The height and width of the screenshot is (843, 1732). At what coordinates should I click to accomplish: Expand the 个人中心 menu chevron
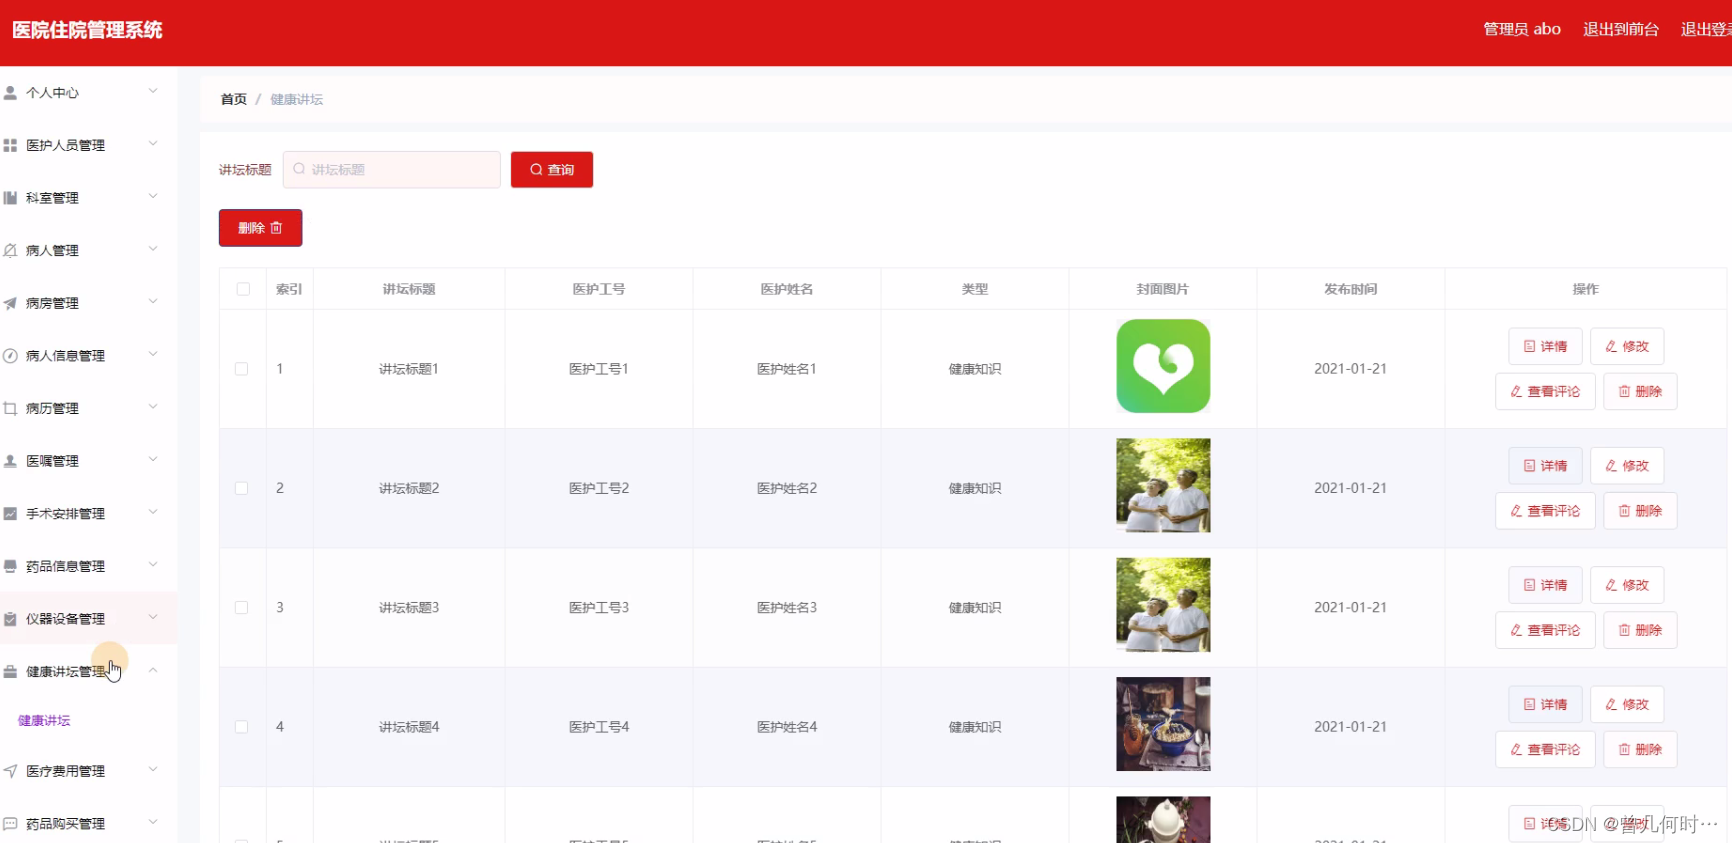(x=153, y=91)
